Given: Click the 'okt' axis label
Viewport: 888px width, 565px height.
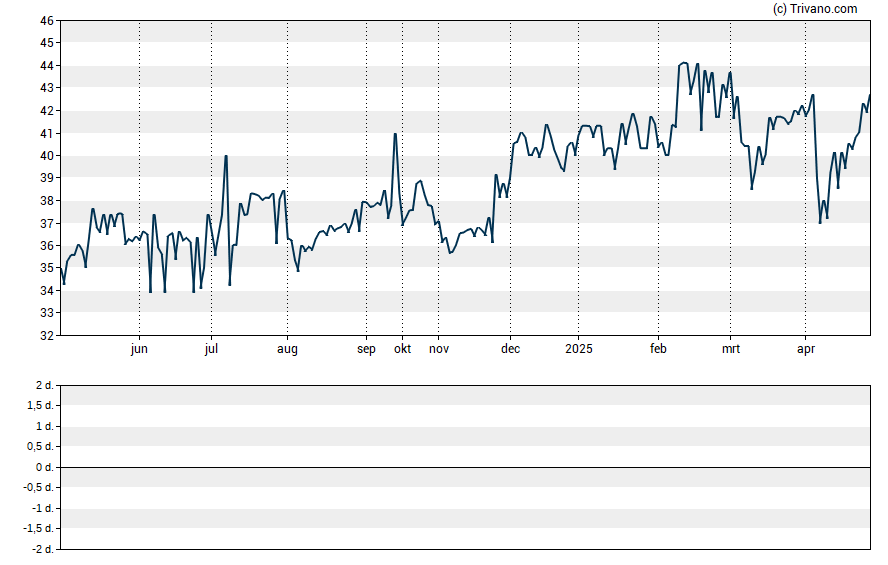Looking at the screenshot, I should point(403,349).
